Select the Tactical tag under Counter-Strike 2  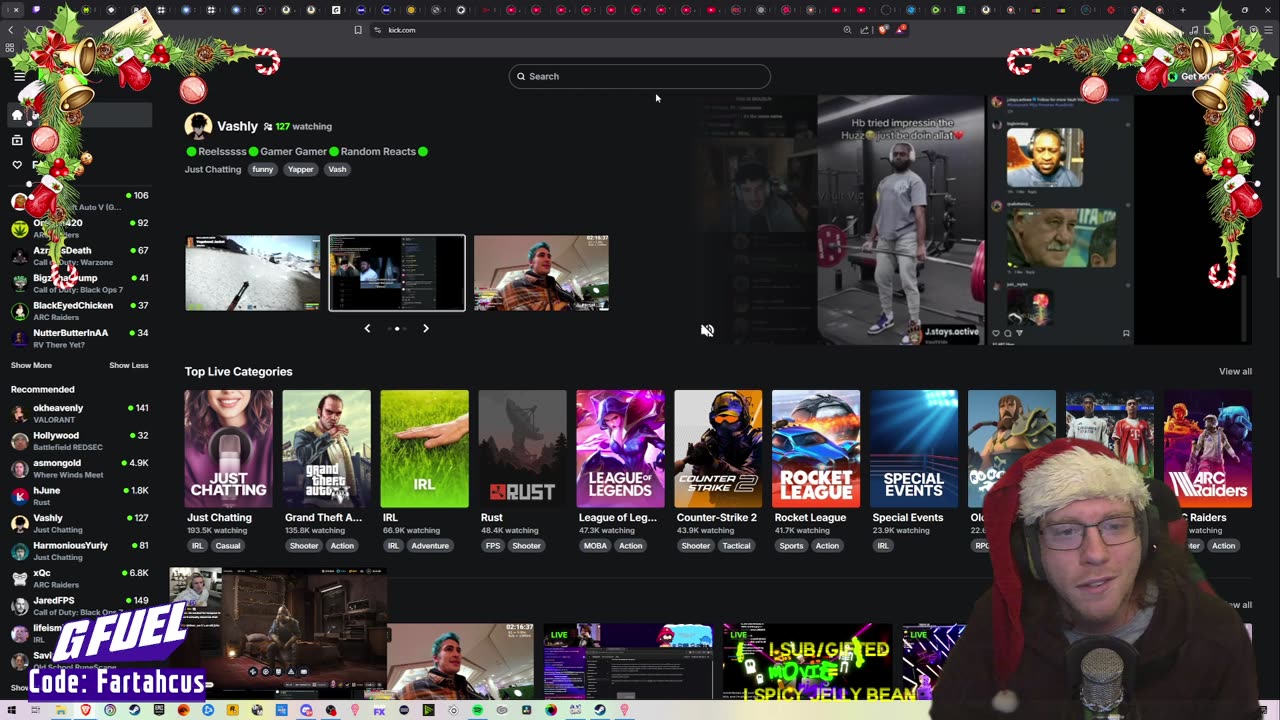tap(736, 546)
